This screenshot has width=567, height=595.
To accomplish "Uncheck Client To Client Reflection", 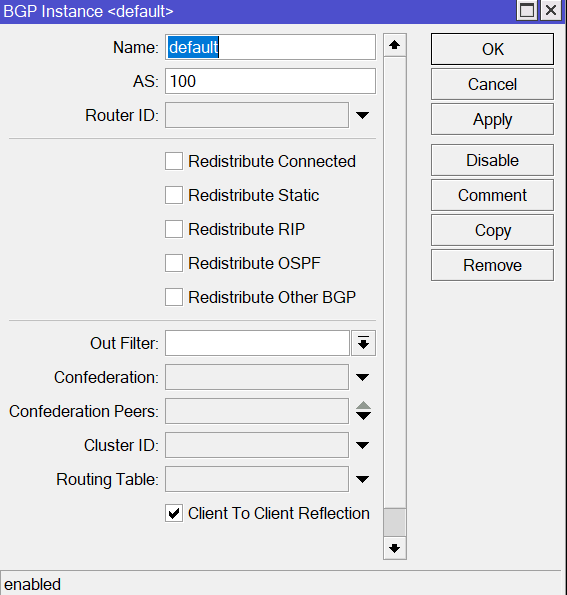I will tap(174, 513).
